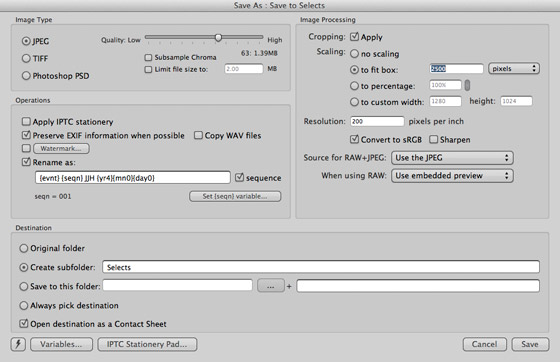Click Set {seqn} variable button

pyautogui.click(x=235, y=196)
